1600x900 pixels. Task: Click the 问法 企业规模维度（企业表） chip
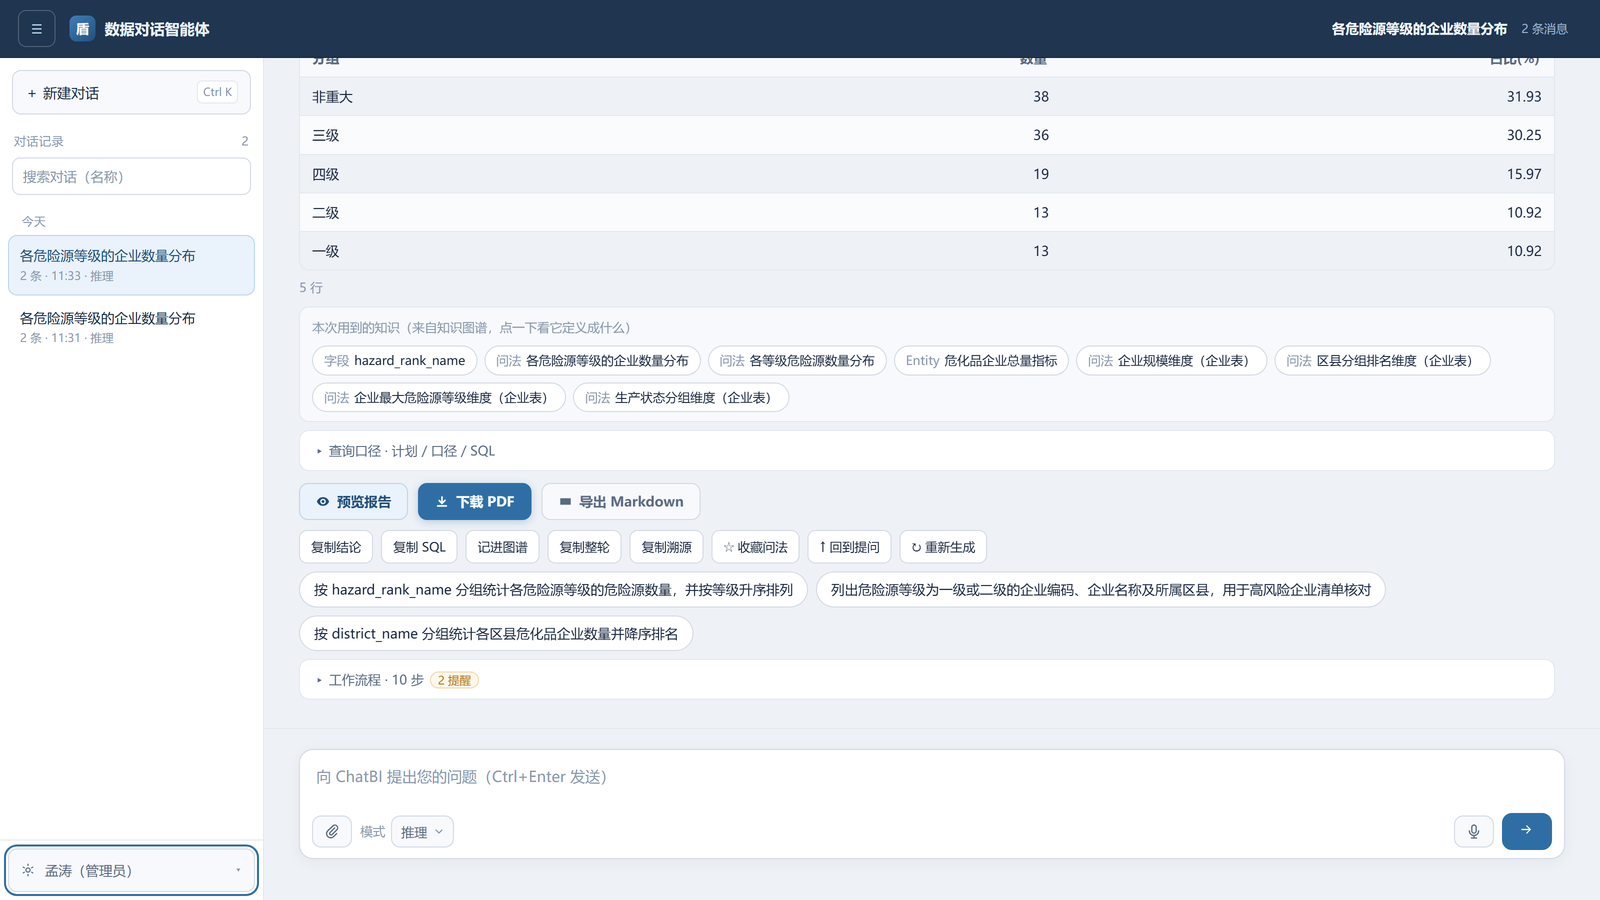[1171, 361]
